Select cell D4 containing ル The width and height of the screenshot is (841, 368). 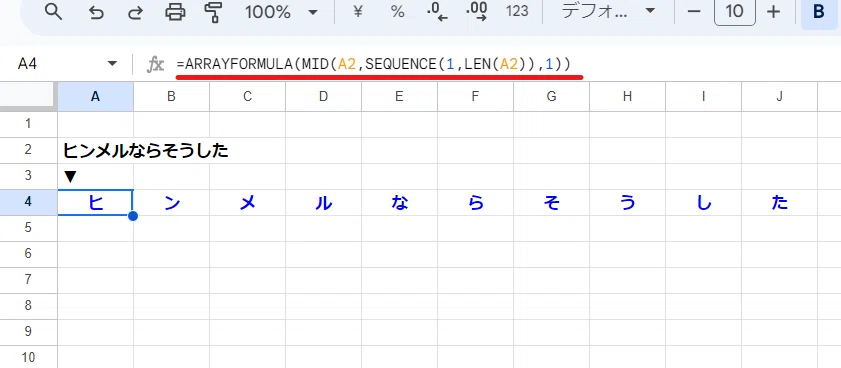click(323, 203)
